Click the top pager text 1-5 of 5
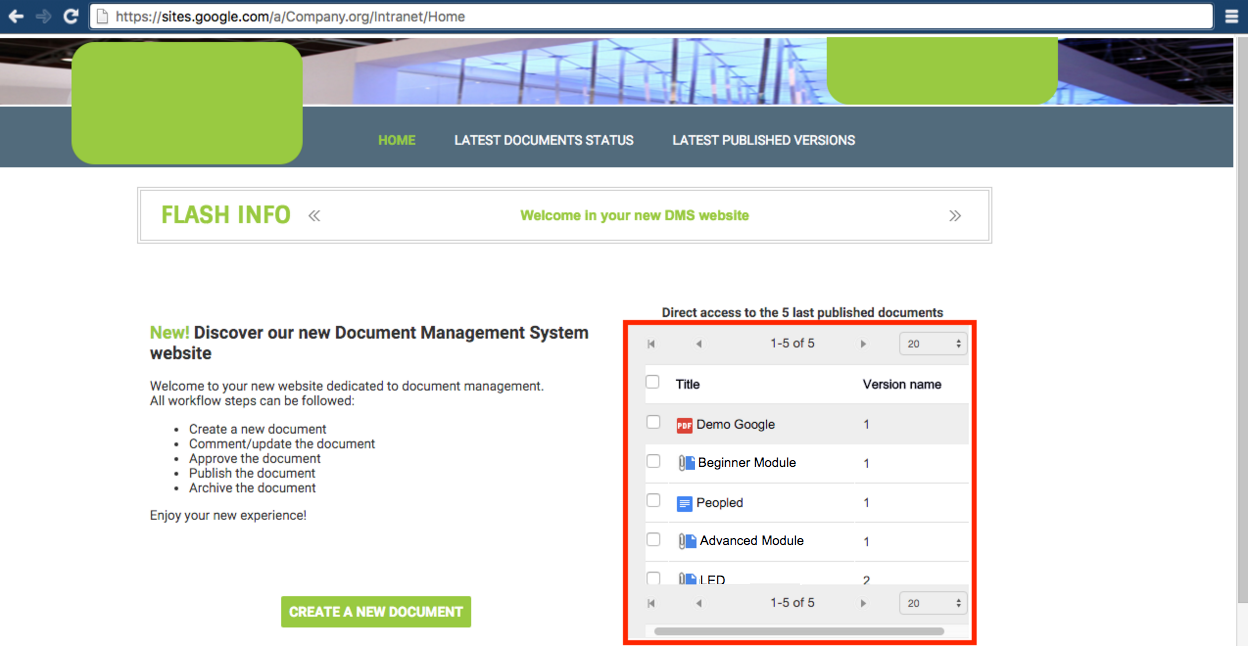 click(x=793, y=344)
